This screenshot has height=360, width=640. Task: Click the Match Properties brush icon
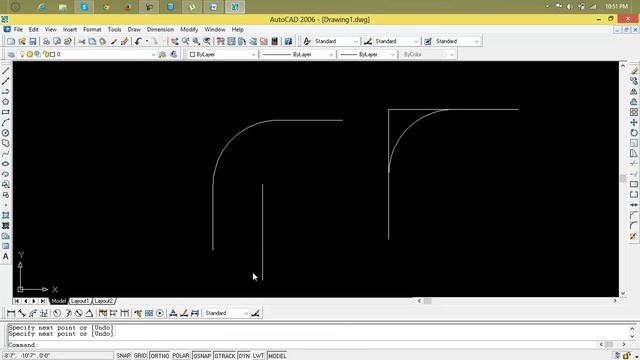coord(114,41)
